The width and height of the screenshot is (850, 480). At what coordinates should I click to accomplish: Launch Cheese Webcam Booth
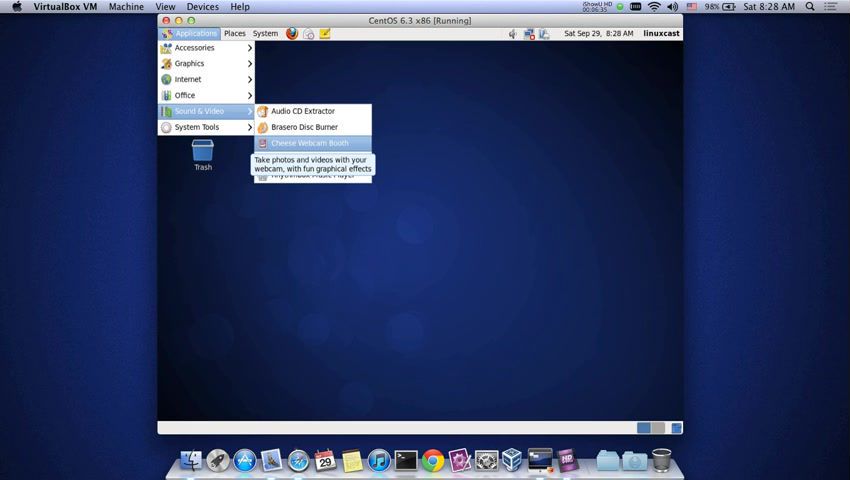(x=313, y=143)
